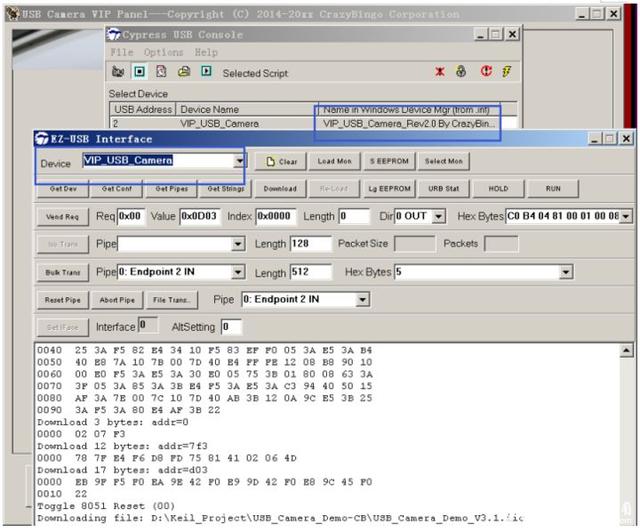
Task: Click the yellow lightning bolt icon
Action: point(507,72)
